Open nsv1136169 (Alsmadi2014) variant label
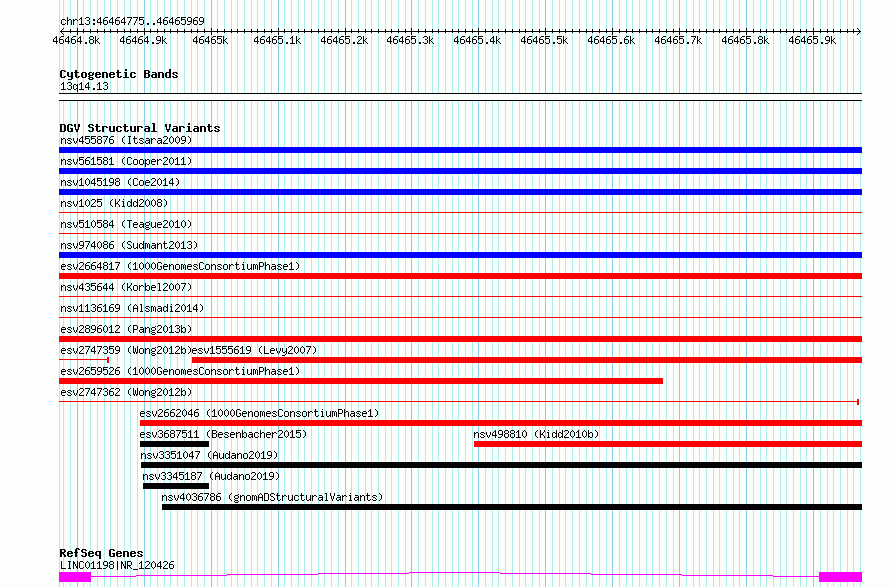 tap(132, 308)
